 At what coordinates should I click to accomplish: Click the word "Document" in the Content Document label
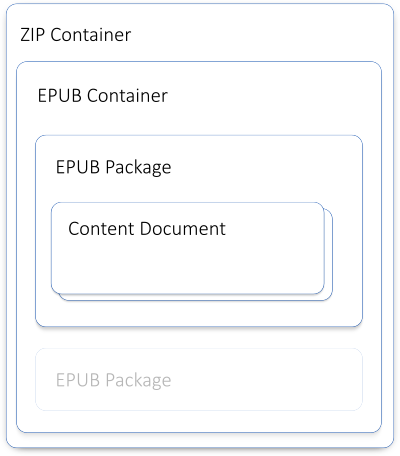tap(183, 229)
